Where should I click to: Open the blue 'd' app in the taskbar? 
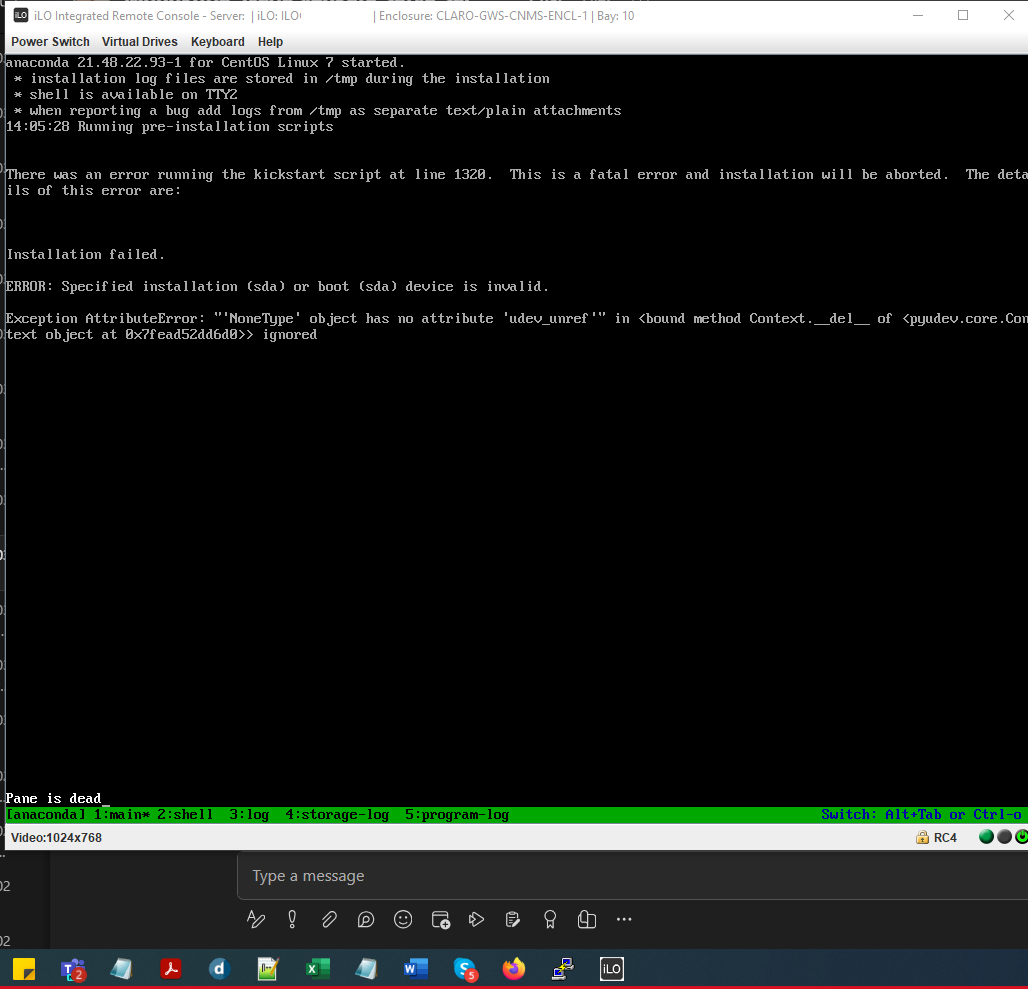pyautogui.click(x=219, y=969)
